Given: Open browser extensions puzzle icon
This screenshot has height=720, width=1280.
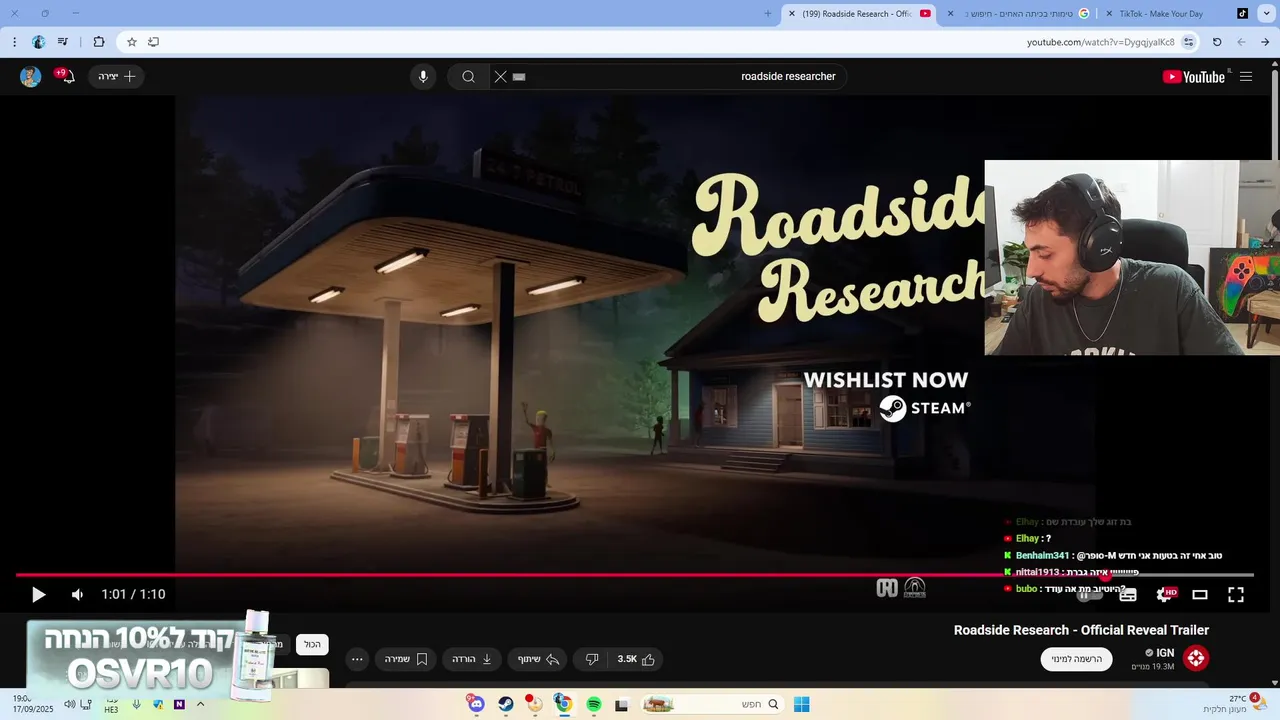Looking at the screenshot, I should [99, 42].
